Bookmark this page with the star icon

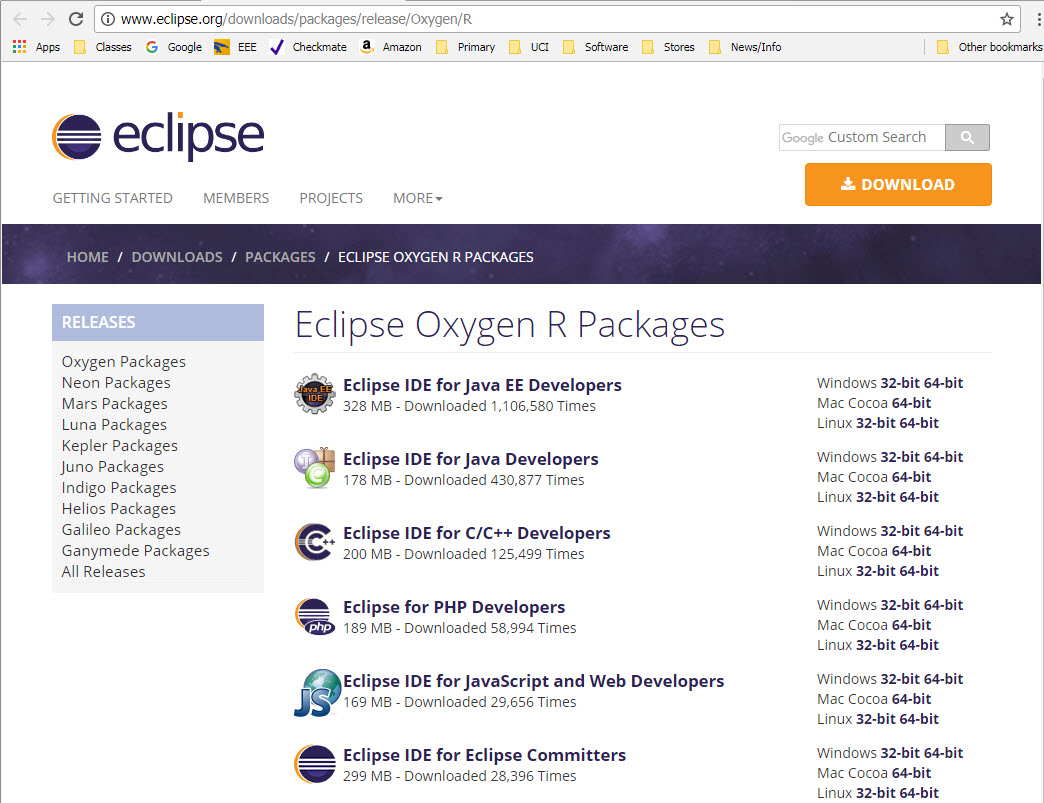click(x=1008, y=18)
